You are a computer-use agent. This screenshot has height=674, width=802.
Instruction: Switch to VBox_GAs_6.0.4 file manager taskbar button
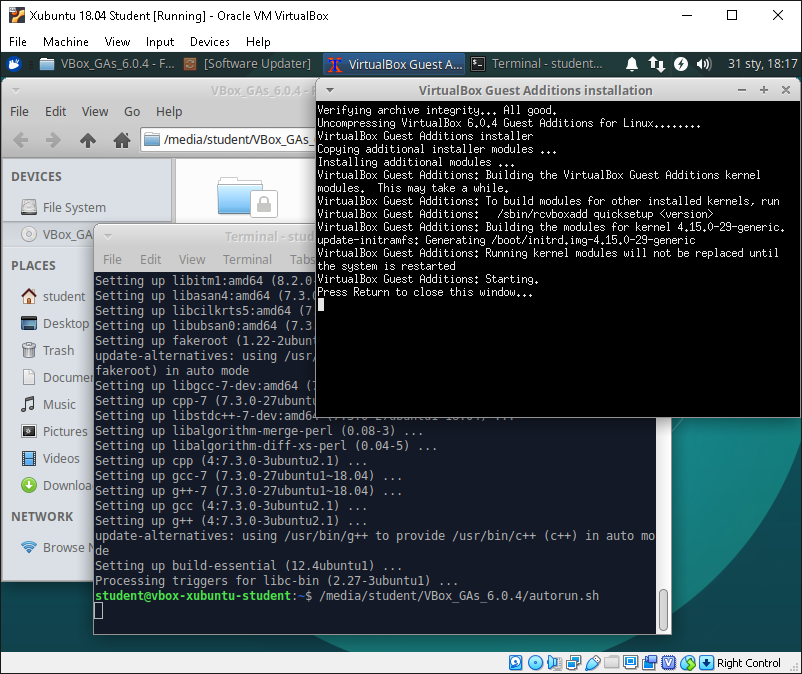click(x=107, y=64)
